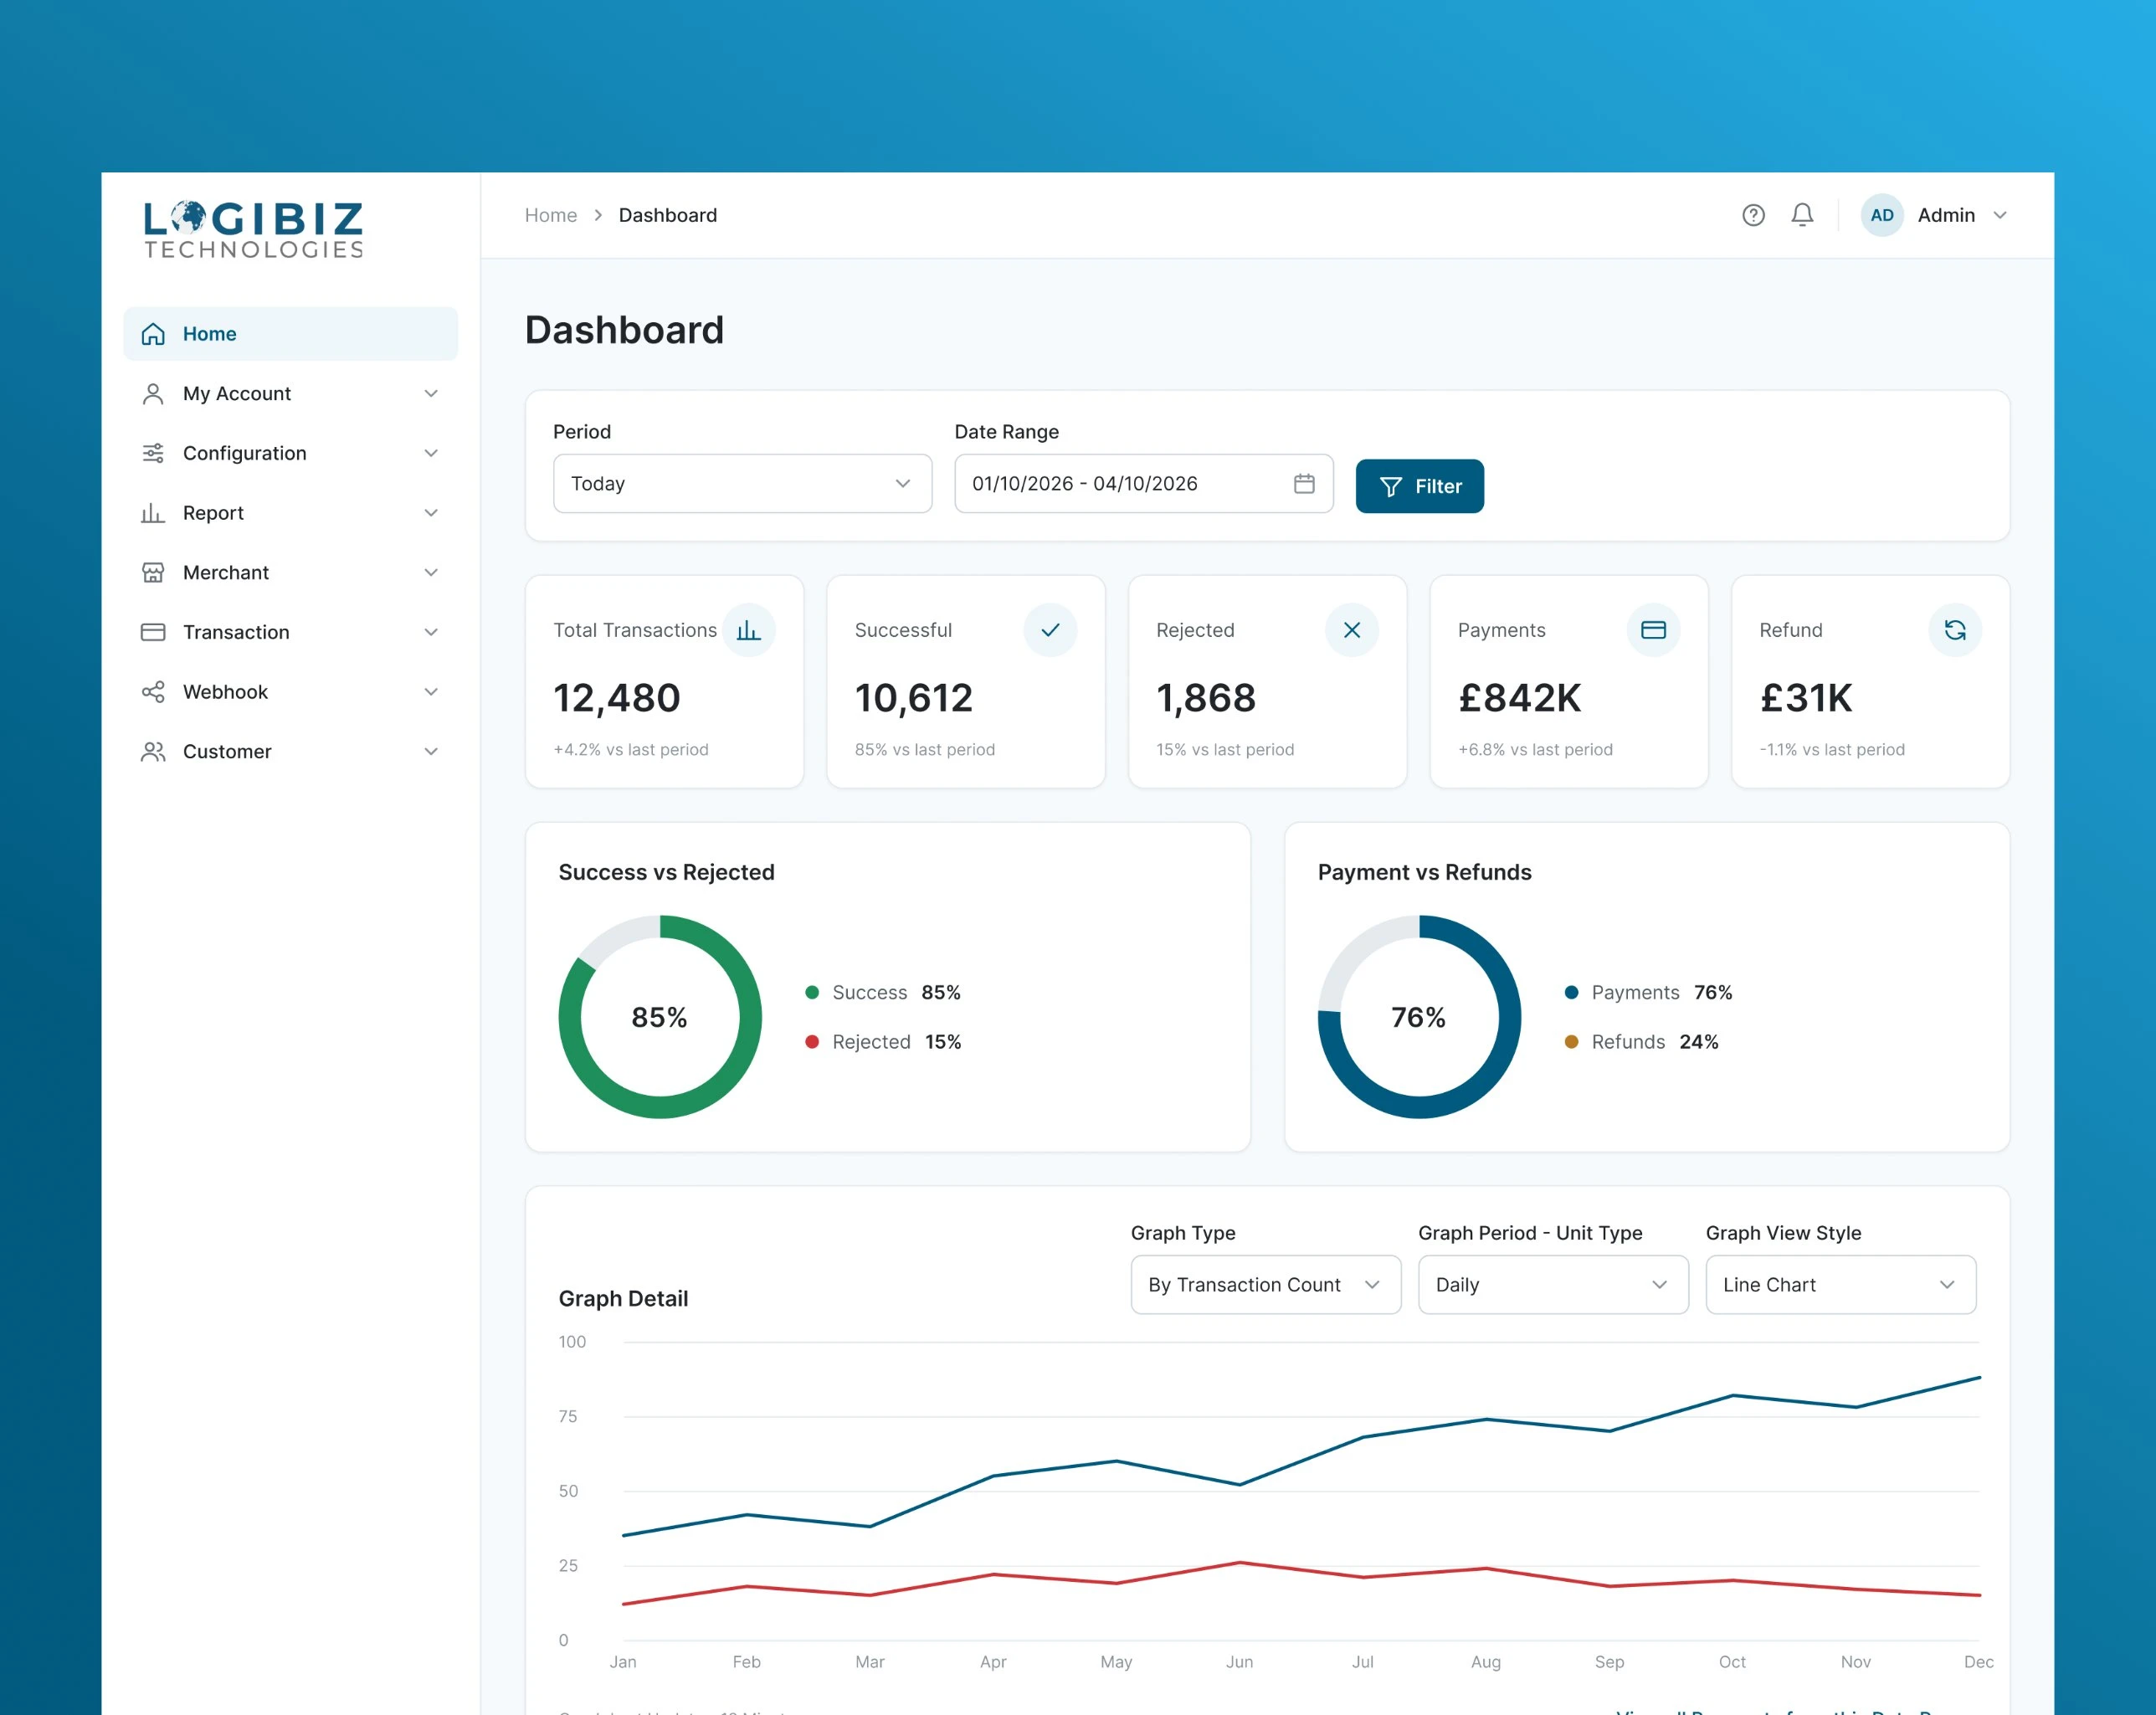Click the AD avatar circle
Viewport: 2156px width, 1715px height.
[x=1881, y=215]
